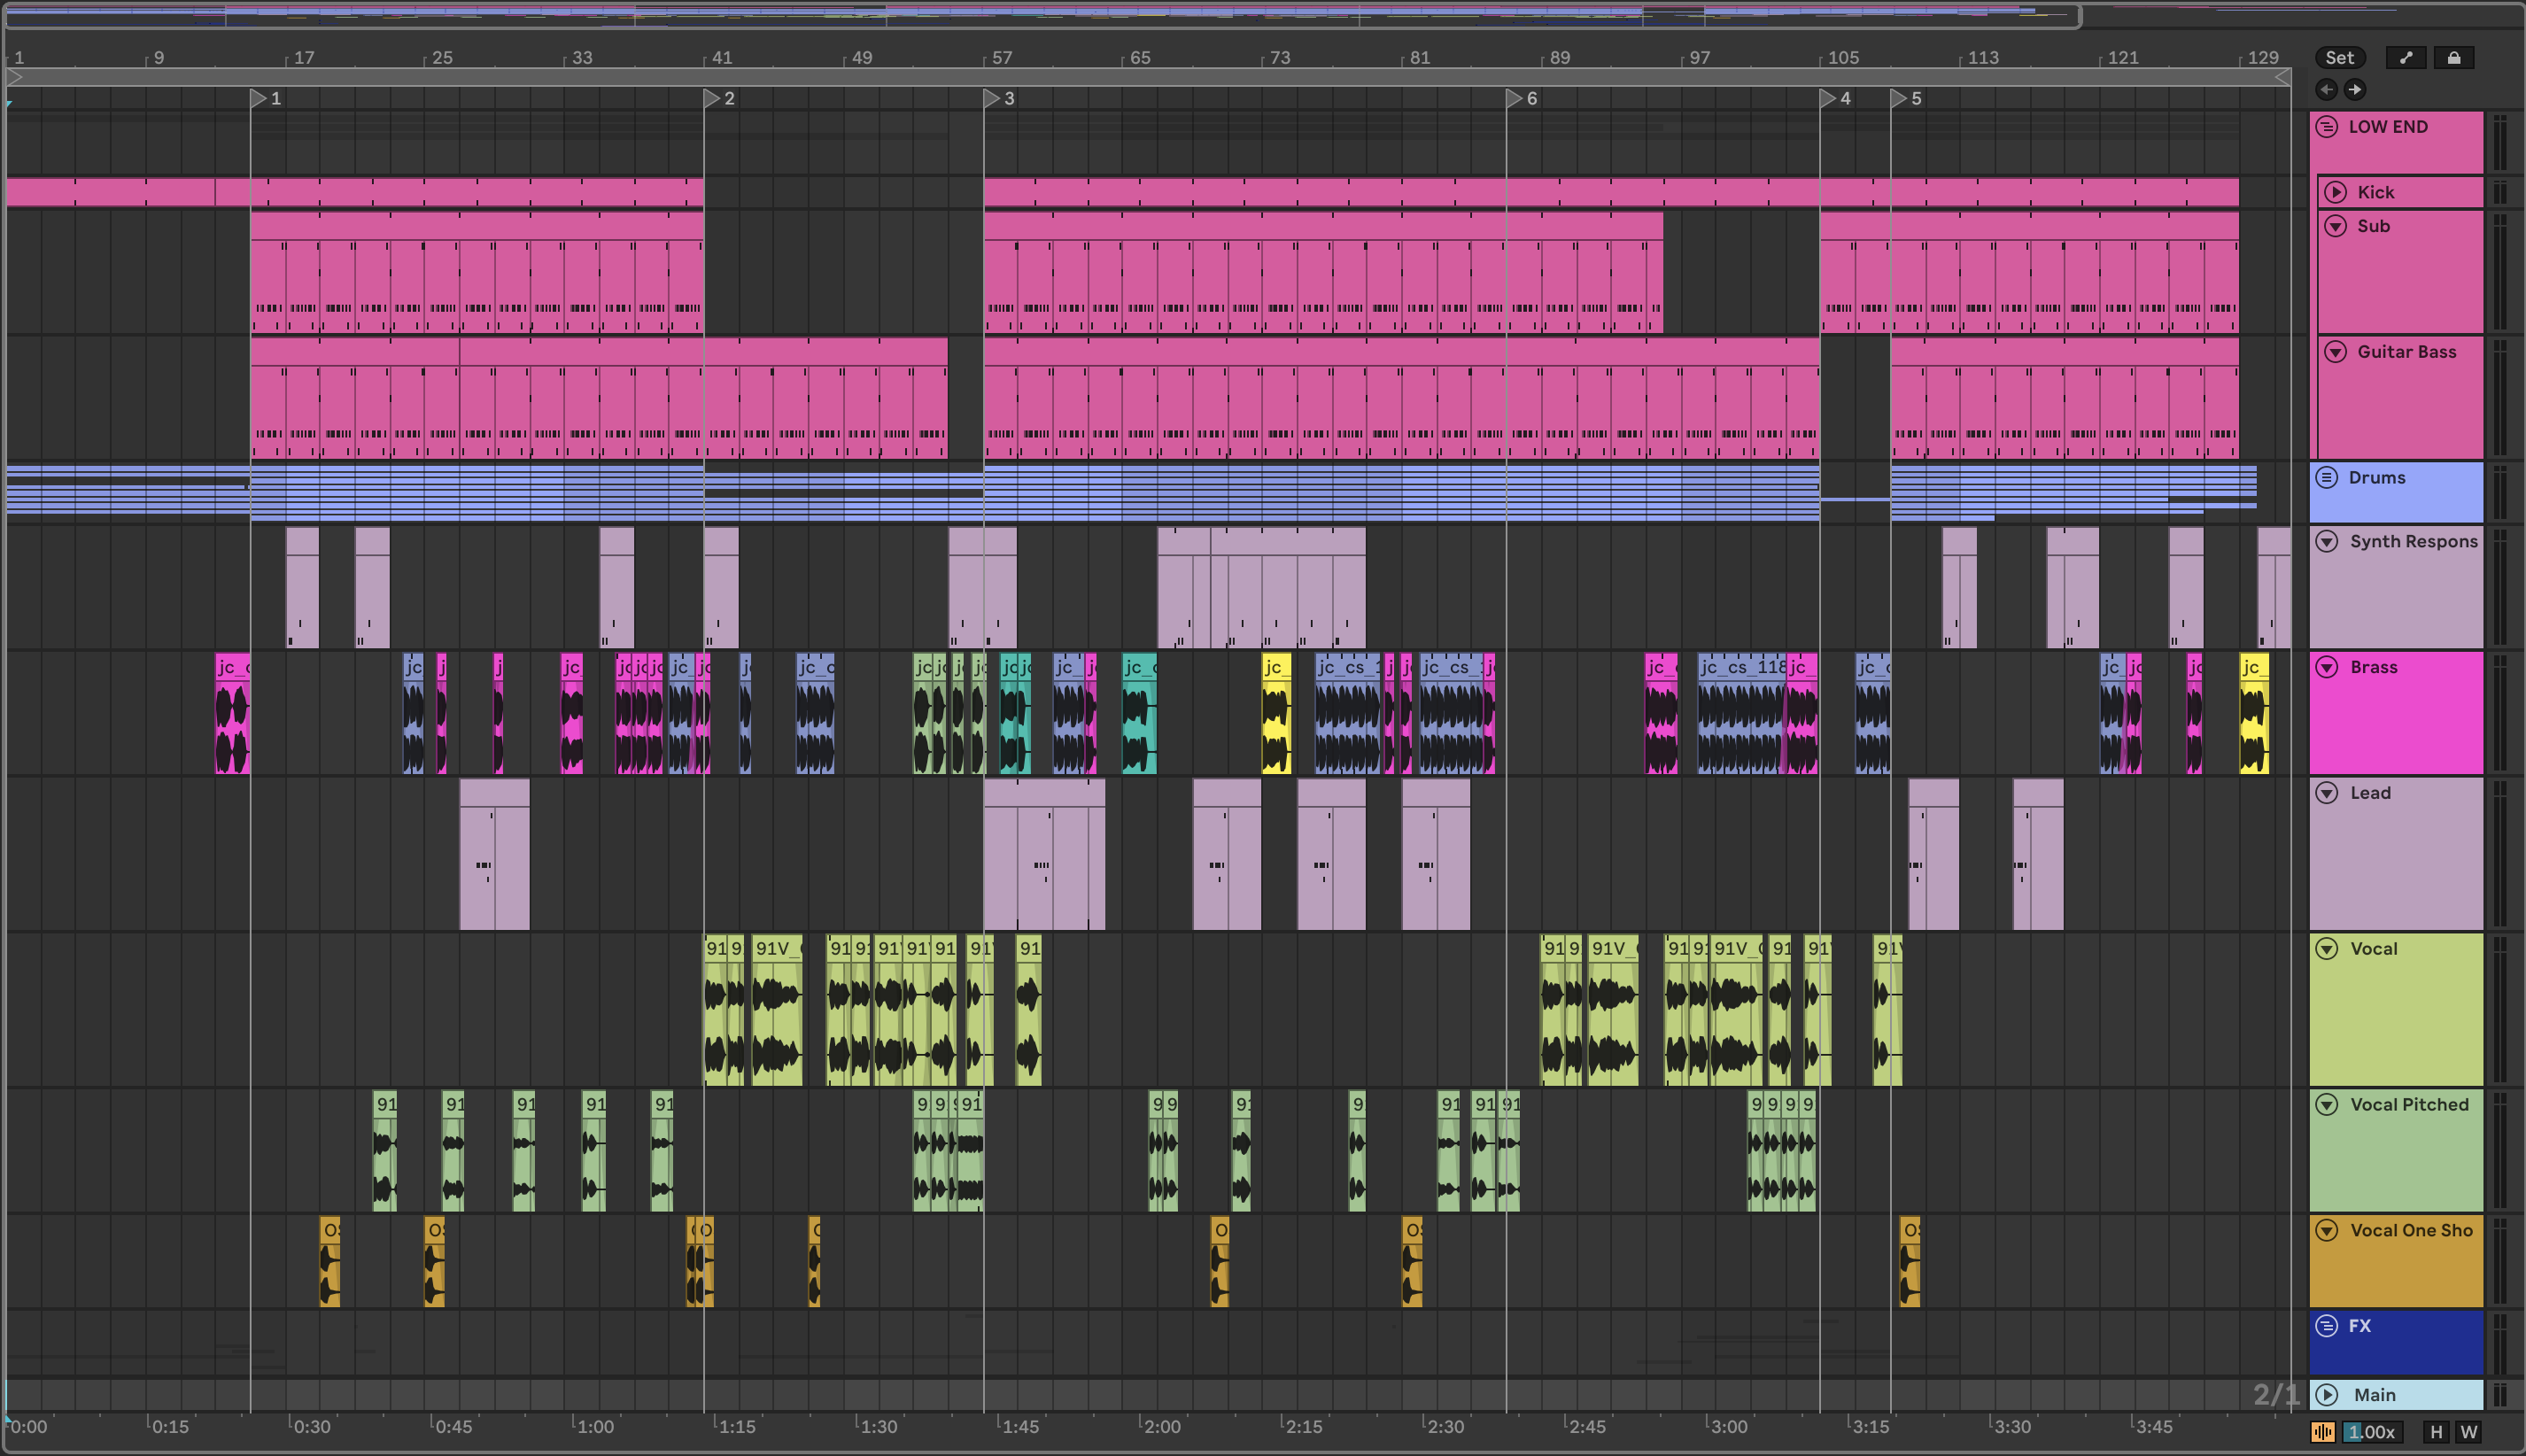Jump to previous locator arrow
Screen dimensions: 2526x1456
tap(2327, 89)
